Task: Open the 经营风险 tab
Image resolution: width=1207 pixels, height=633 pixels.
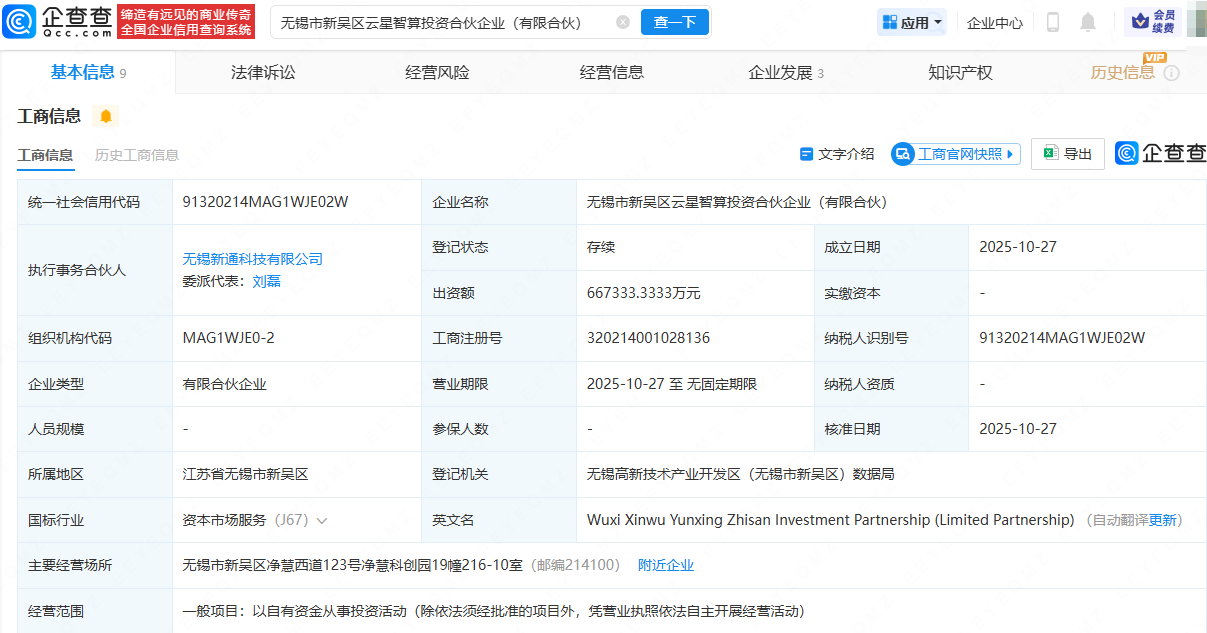Action: pos(437,73)
